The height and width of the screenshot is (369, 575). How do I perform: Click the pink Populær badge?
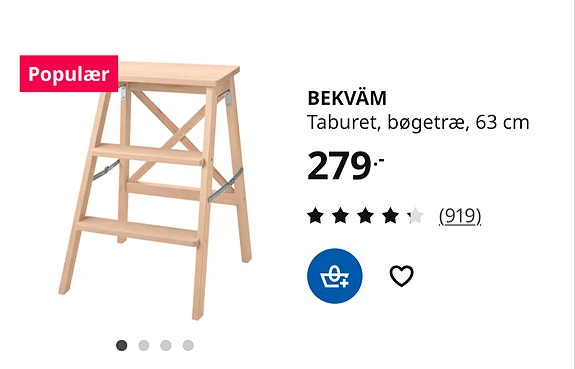(x=69, y=74)
